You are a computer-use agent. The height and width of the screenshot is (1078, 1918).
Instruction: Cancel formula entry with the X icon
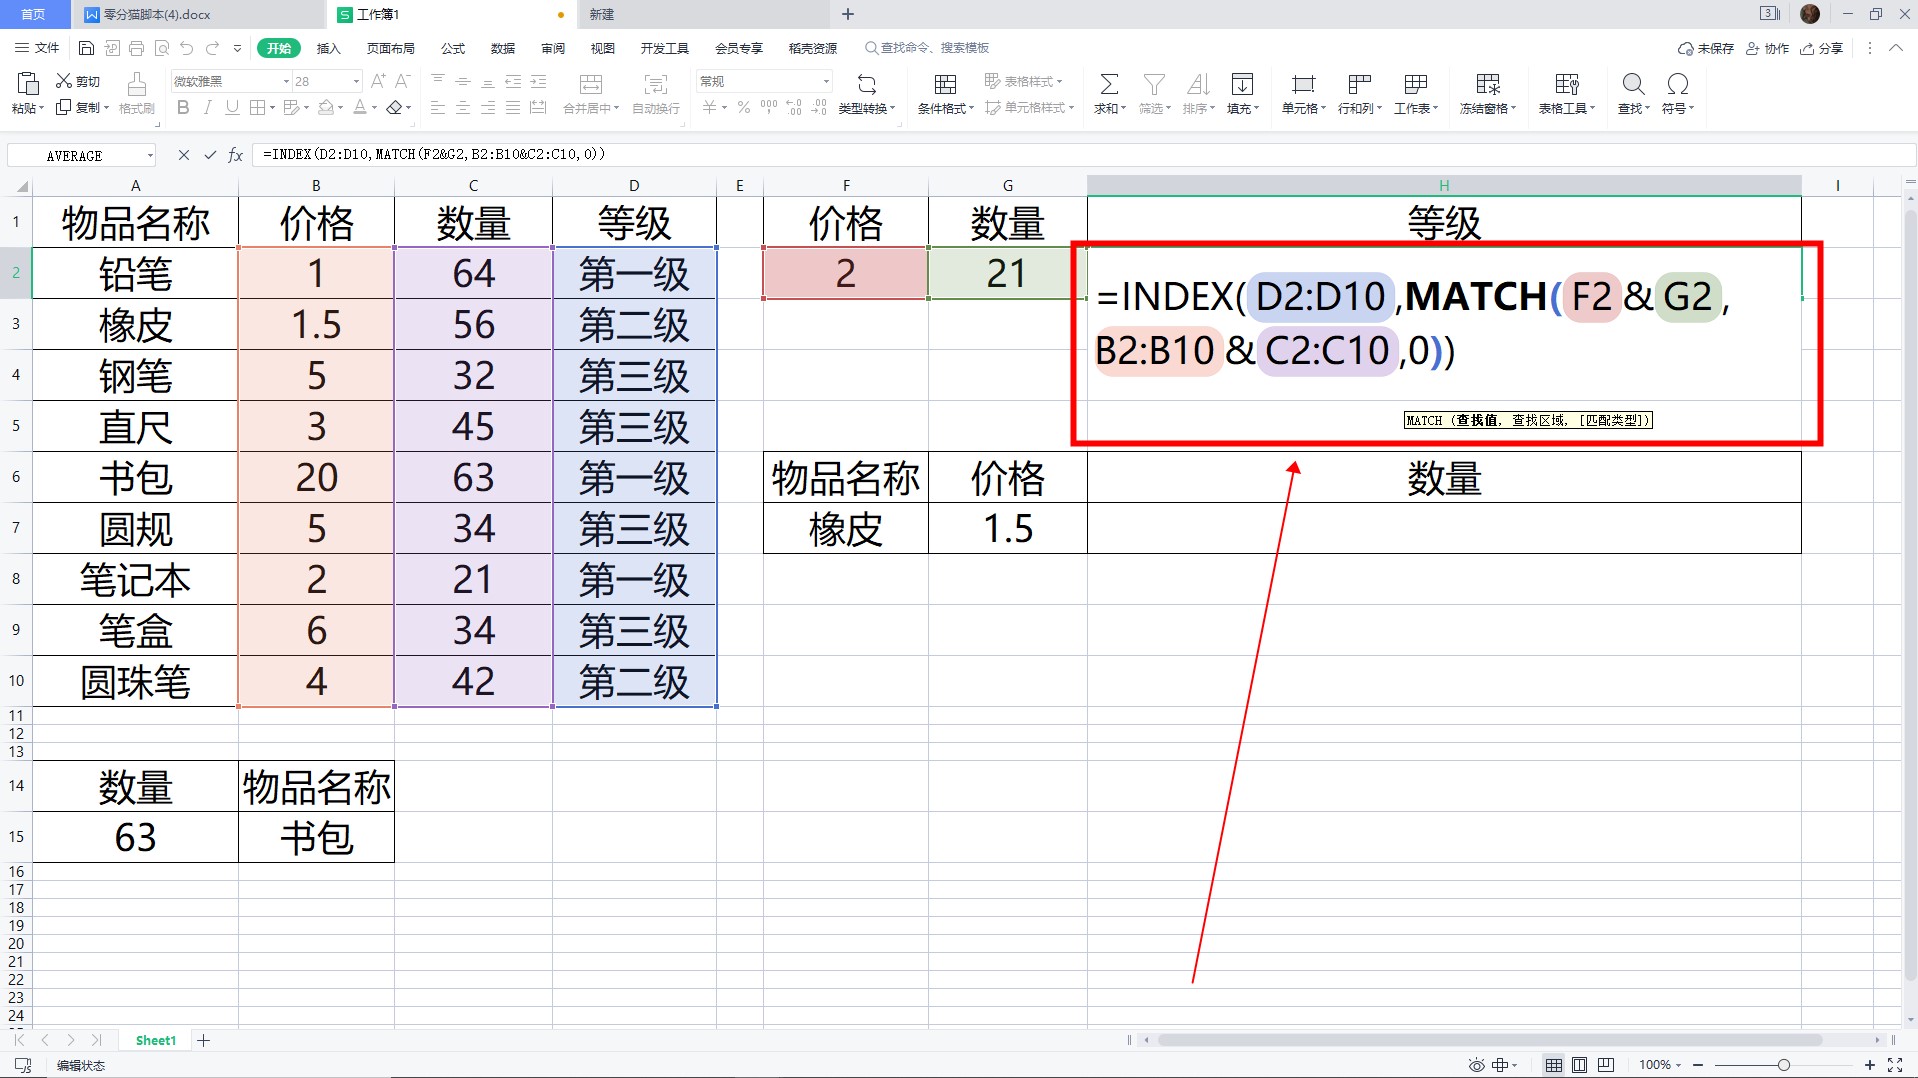pyautogui.click(x=183, y=155)
